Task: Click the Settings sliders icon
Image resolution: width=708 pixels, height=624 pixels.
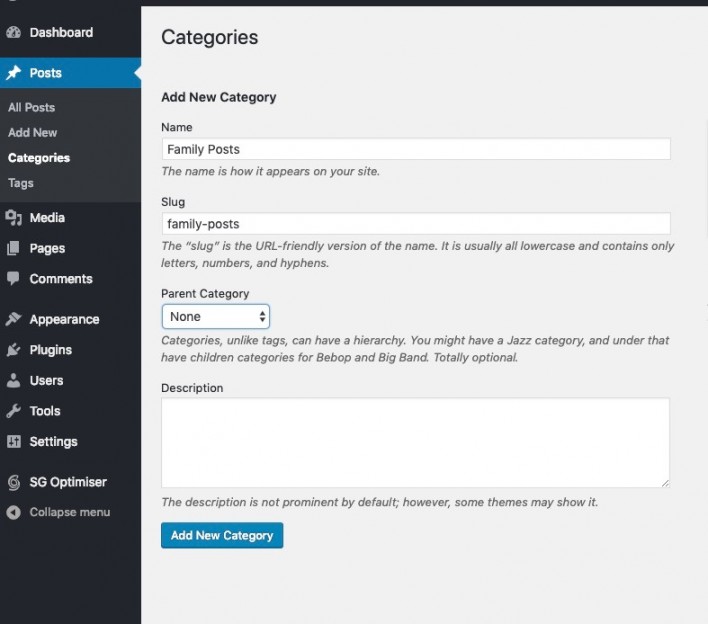Action: click(14, 441)
